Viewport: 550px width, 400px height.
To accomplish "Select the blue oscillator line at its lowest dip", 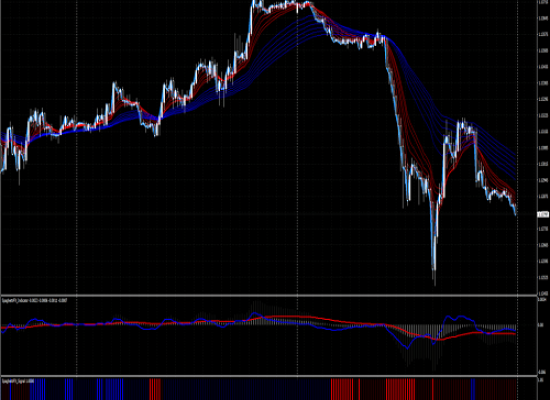I will 407,348.
